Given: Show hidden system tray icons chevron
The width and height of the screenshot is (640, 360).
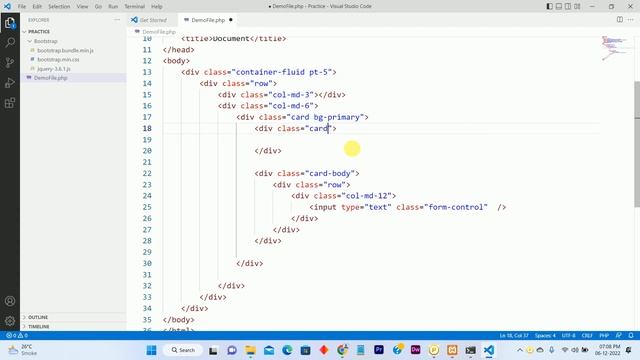Looking at the screenshot, I should coord(520,350).
